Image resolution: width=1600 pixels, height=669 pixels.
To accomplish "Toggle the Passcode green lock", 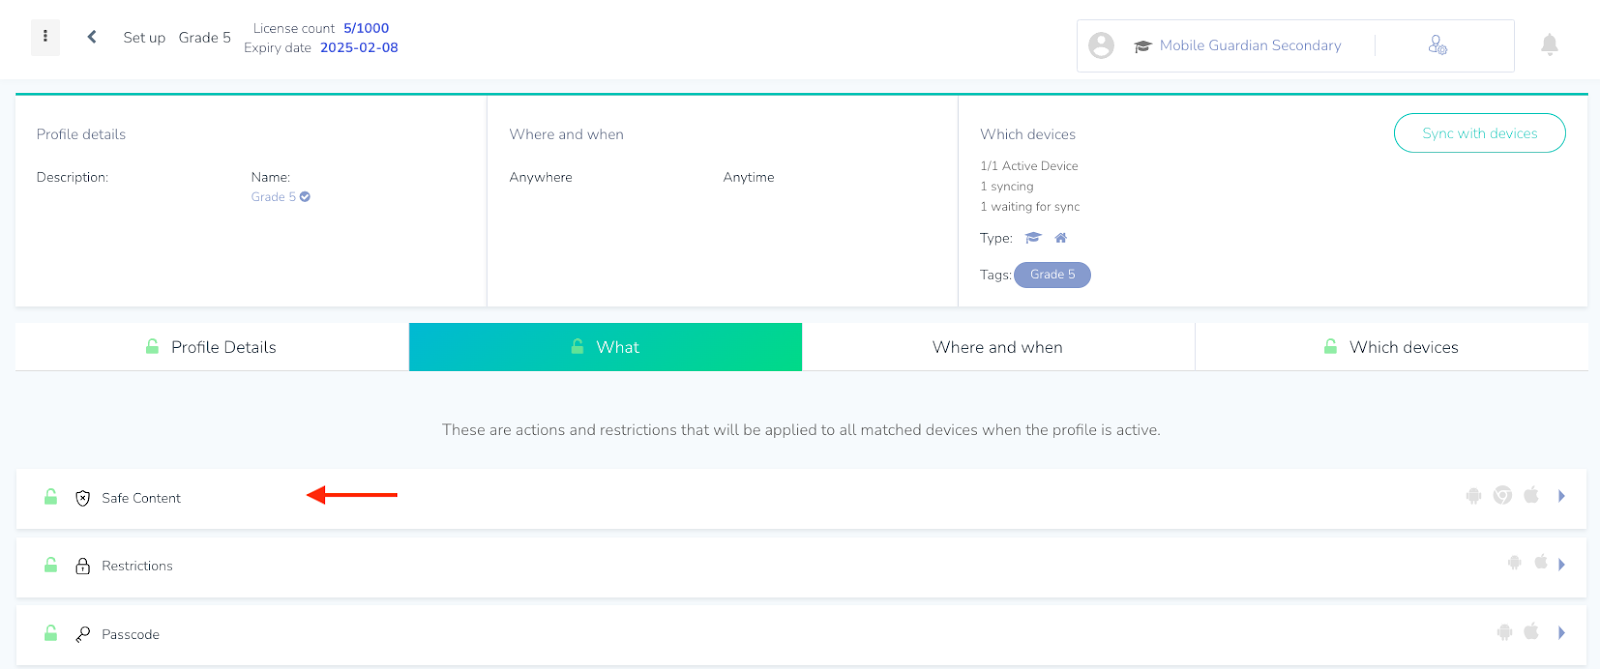I will (51, 633).
